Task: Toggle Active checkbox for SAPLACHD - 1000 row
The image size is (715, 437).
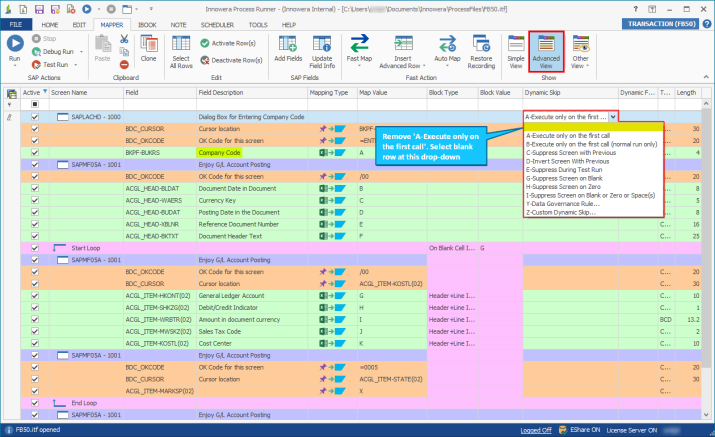Action: [36, 117]
